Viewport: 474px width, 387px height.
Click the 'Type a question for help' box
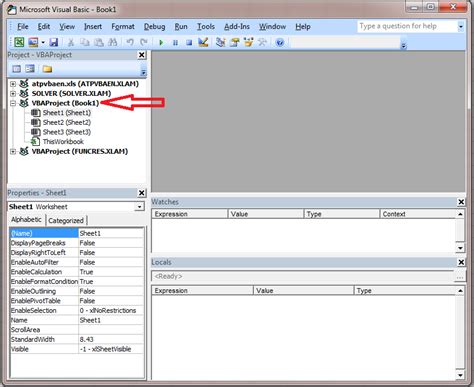click(407, 26)
